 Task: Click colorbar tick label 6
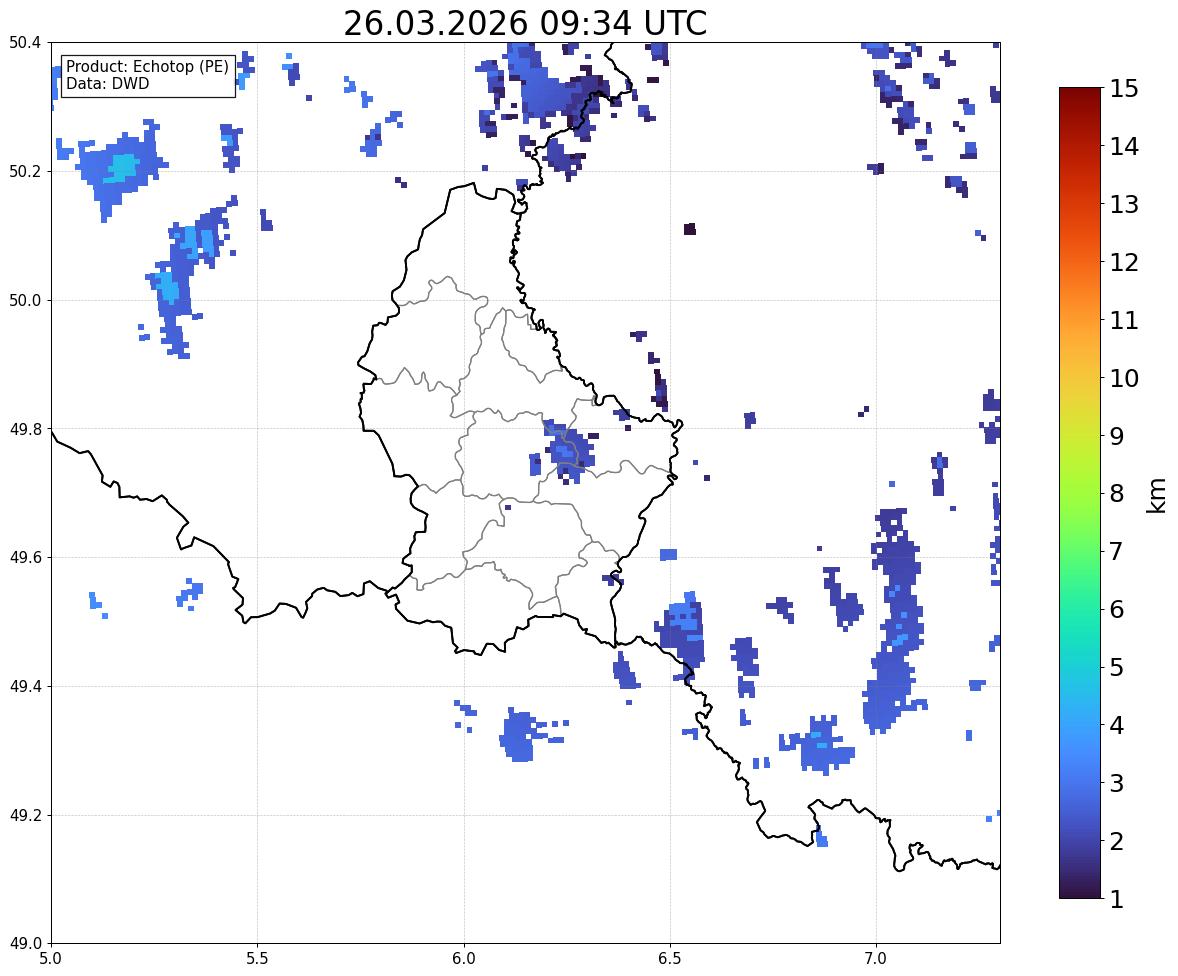1117,609
